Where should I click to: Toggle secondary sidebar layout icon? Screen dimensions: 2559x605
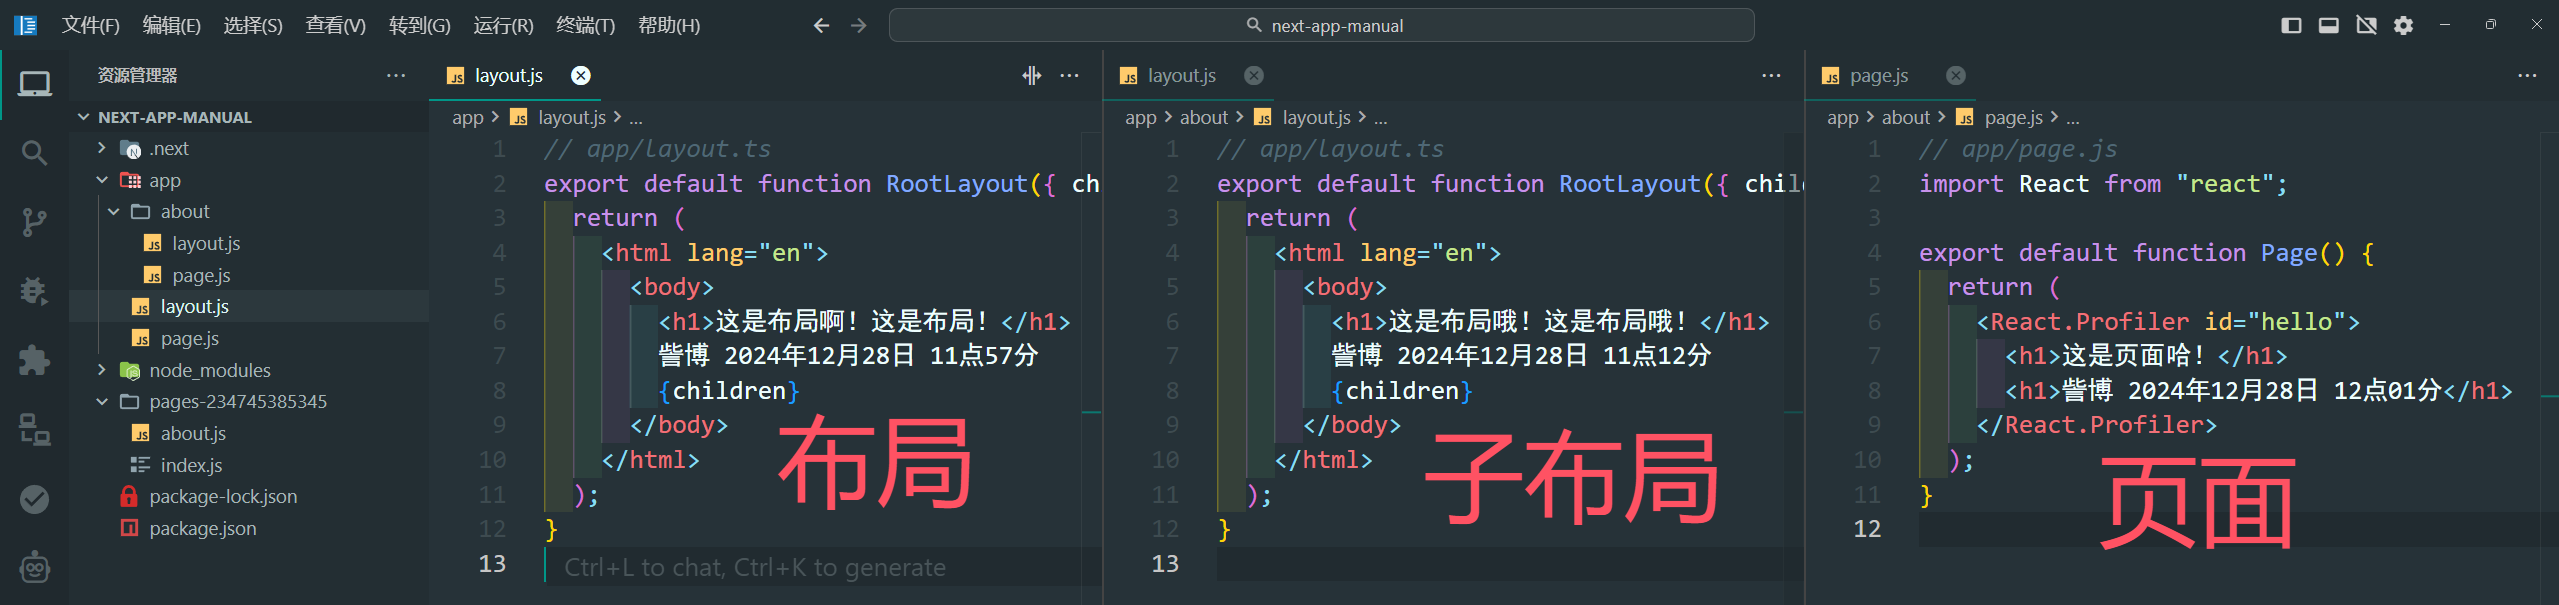[2366, 25]
